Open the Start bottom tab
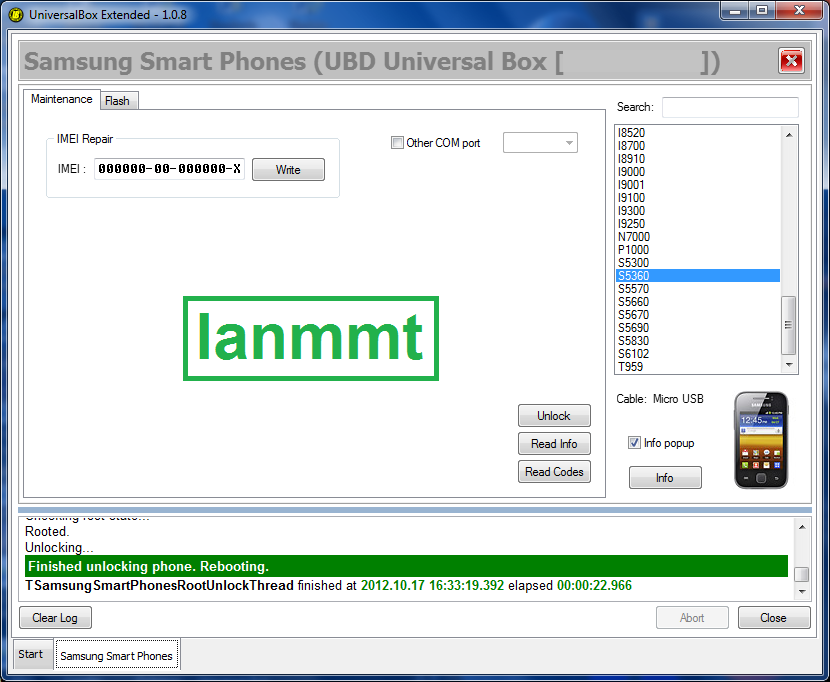The width and height of the screenshot is (830, 682). pos(31,654)
